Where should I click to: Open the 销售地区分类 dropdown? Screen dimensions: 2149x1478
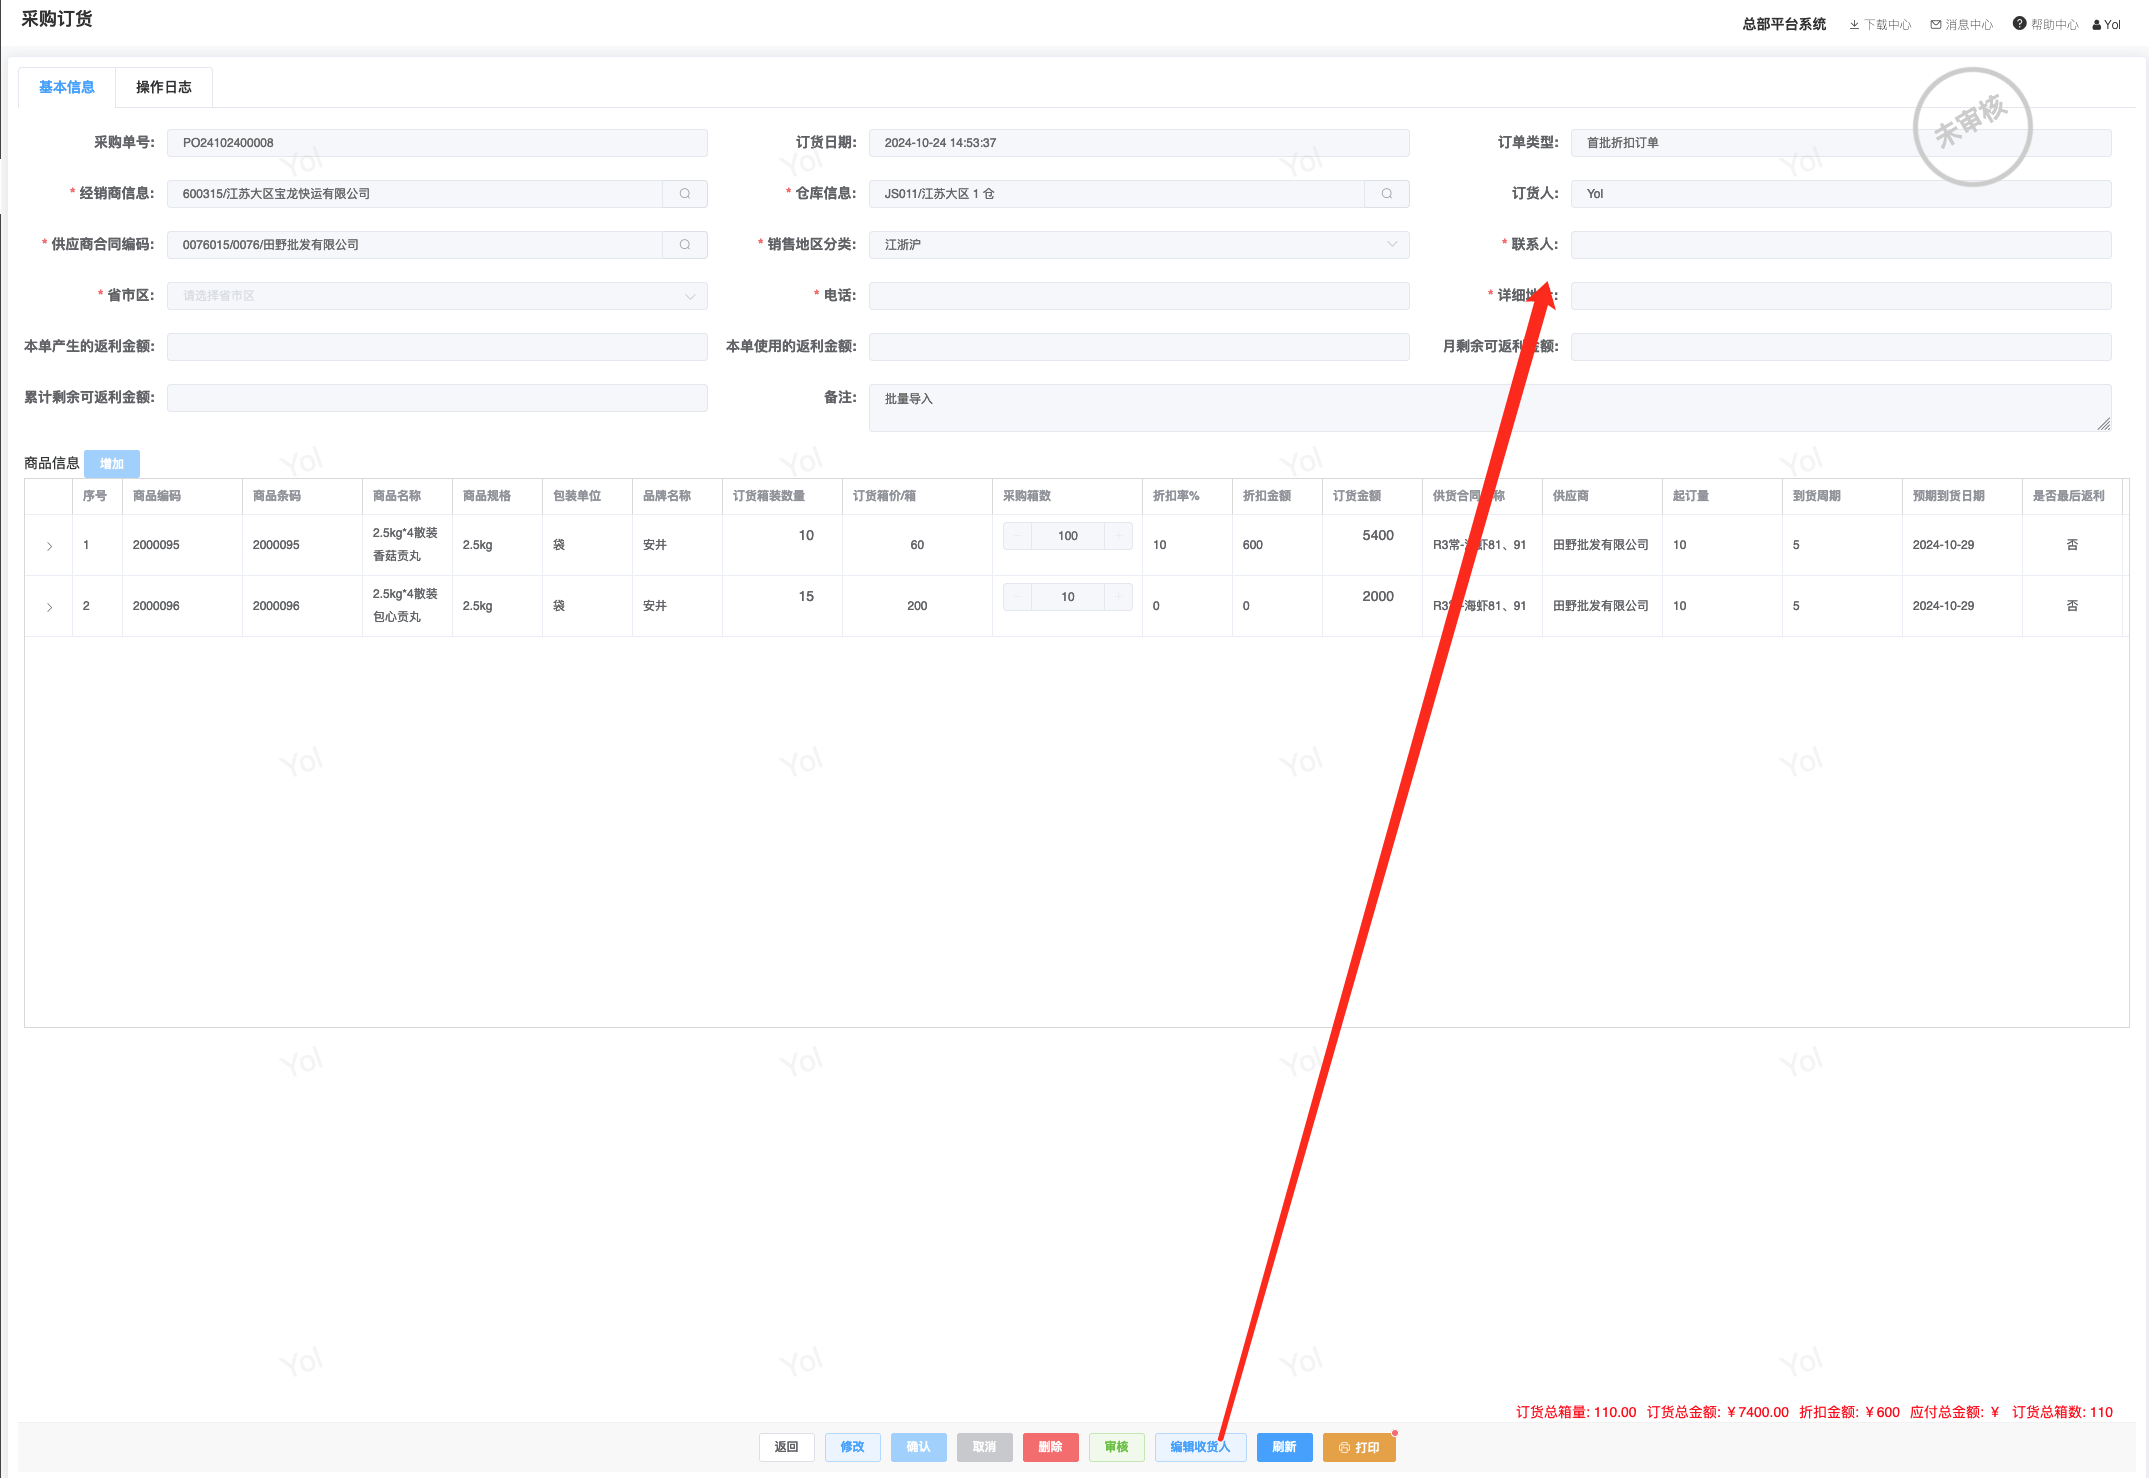(x=1138, y=245)
